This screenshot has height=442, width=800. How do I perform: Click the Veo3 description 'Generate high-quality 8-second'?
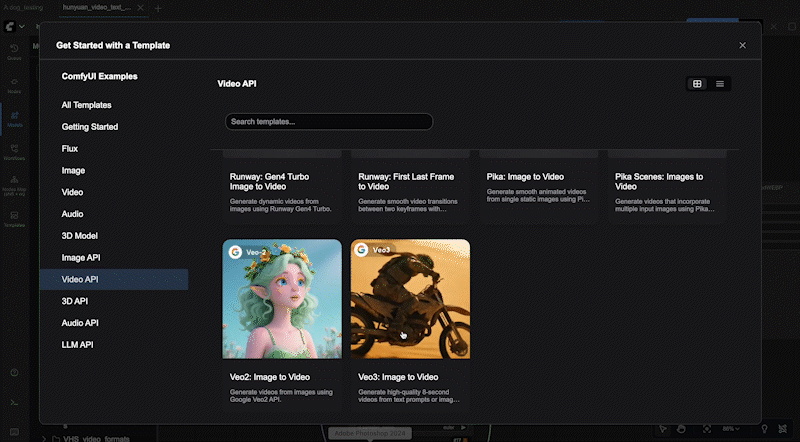pyautogui.click(x=409, y=396)
